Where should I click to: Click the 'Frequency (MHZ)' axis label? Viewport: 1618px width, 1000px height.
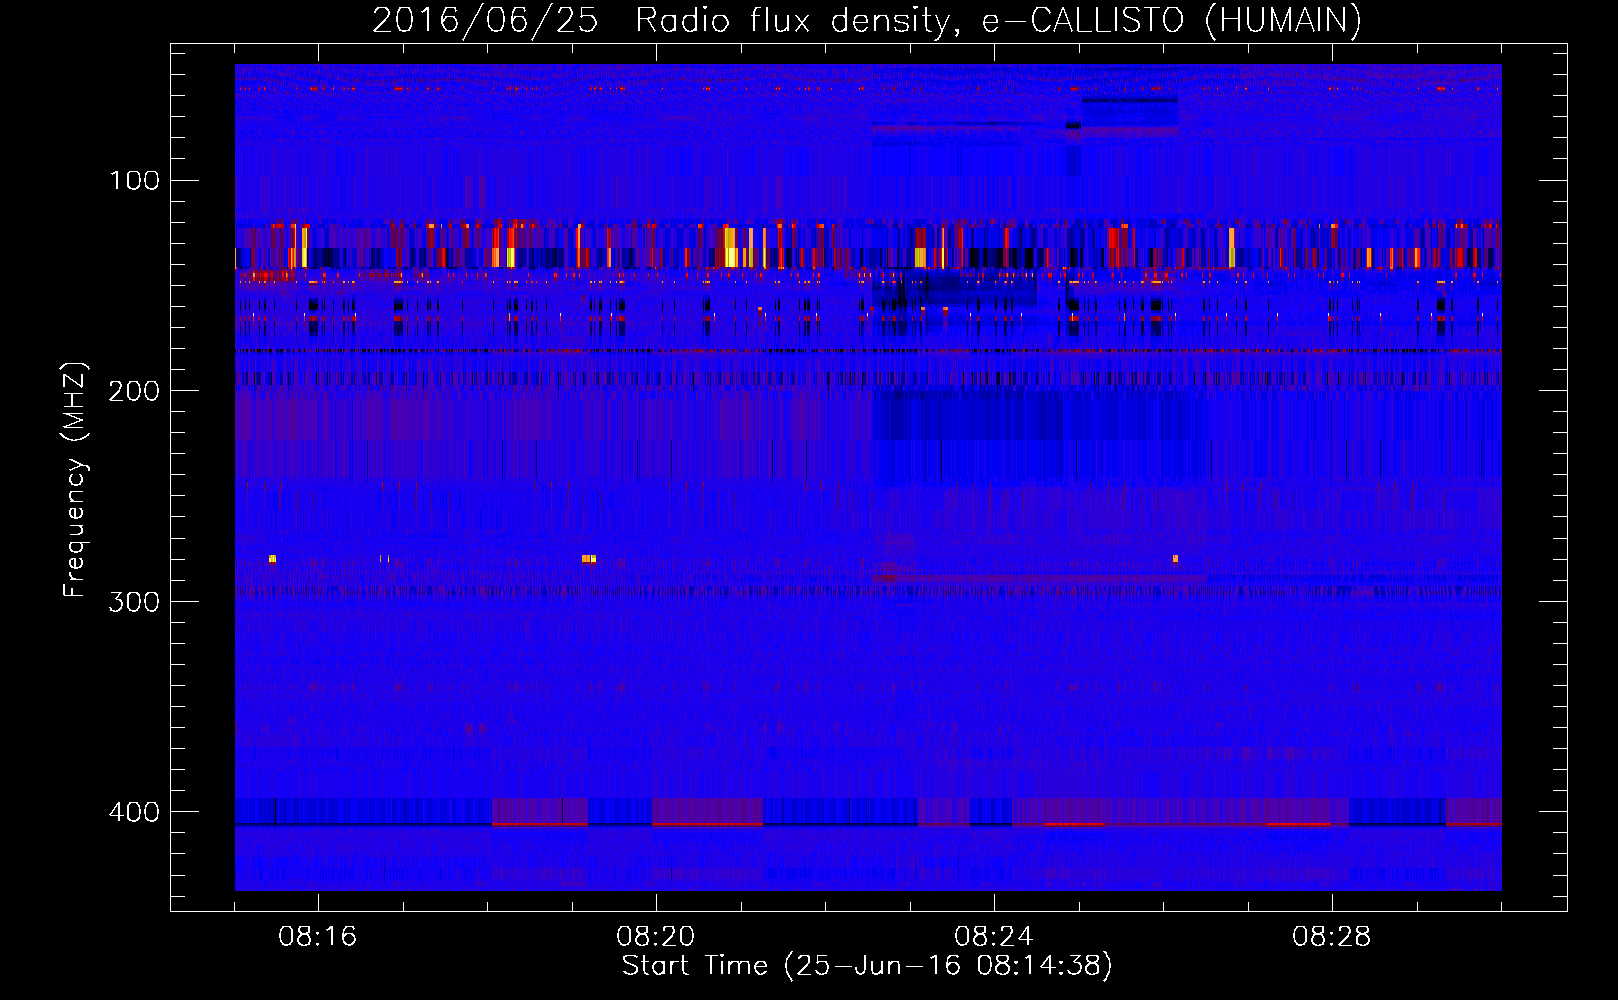click(x=75, y=479)
